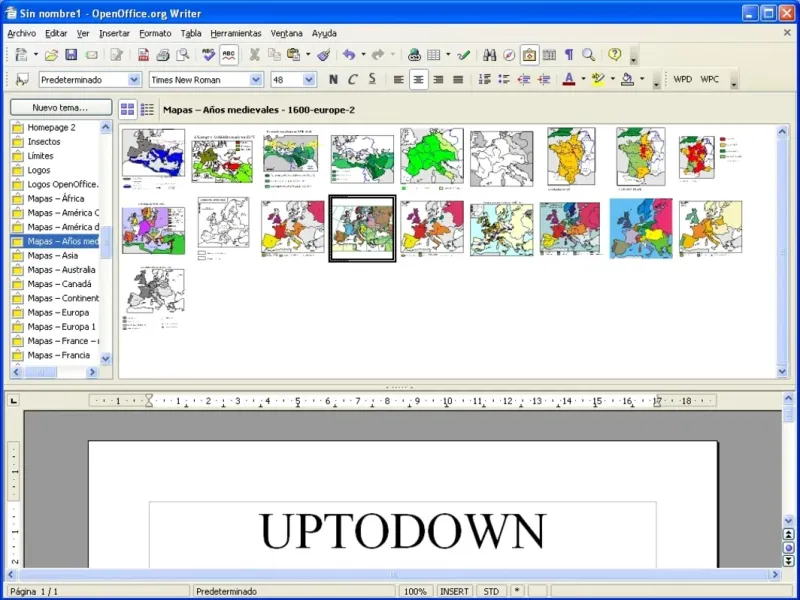Open the paragraph style Predeterminado dropdown
This screenshot has width=800, height=600.
click(x=134, y=80)
